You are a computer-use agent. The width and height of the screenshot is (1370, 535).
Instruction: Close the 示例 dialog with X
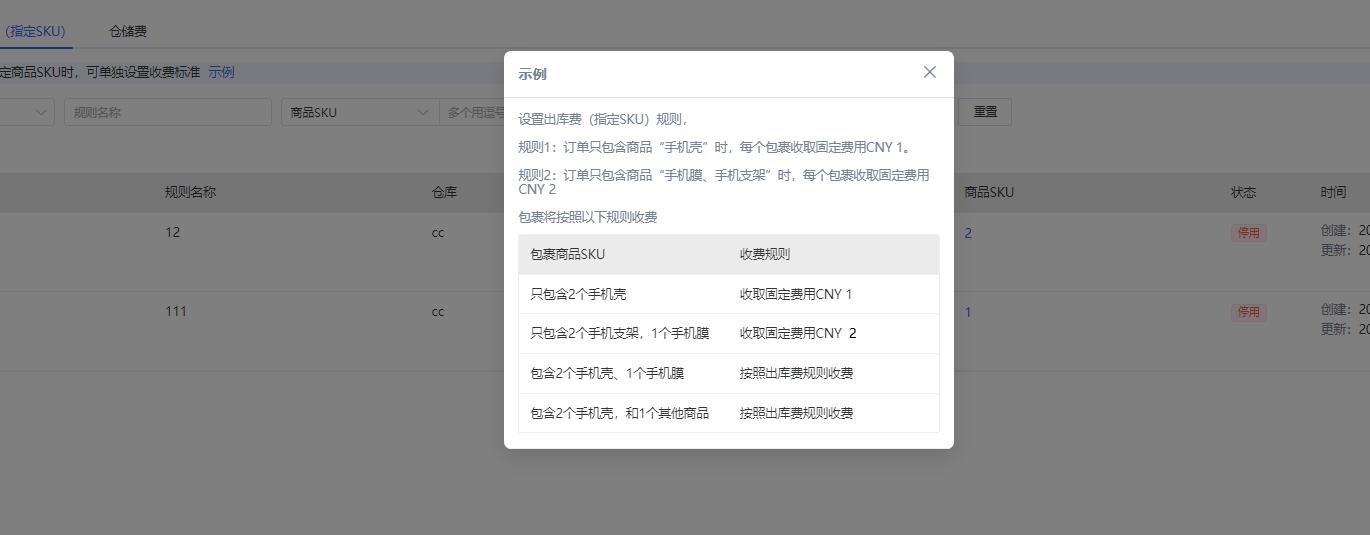930,72
